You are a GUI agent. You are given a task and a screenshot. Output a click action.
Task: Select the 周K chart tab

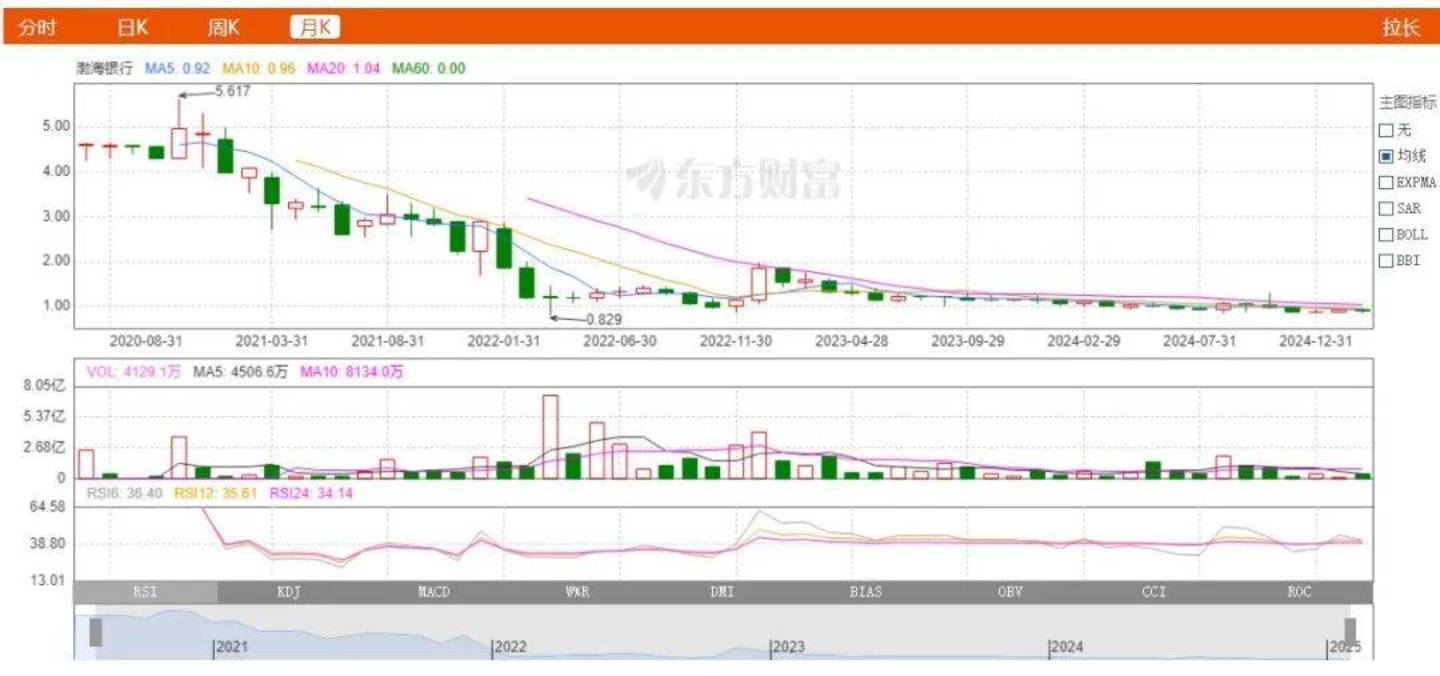(x=223, y=27)
